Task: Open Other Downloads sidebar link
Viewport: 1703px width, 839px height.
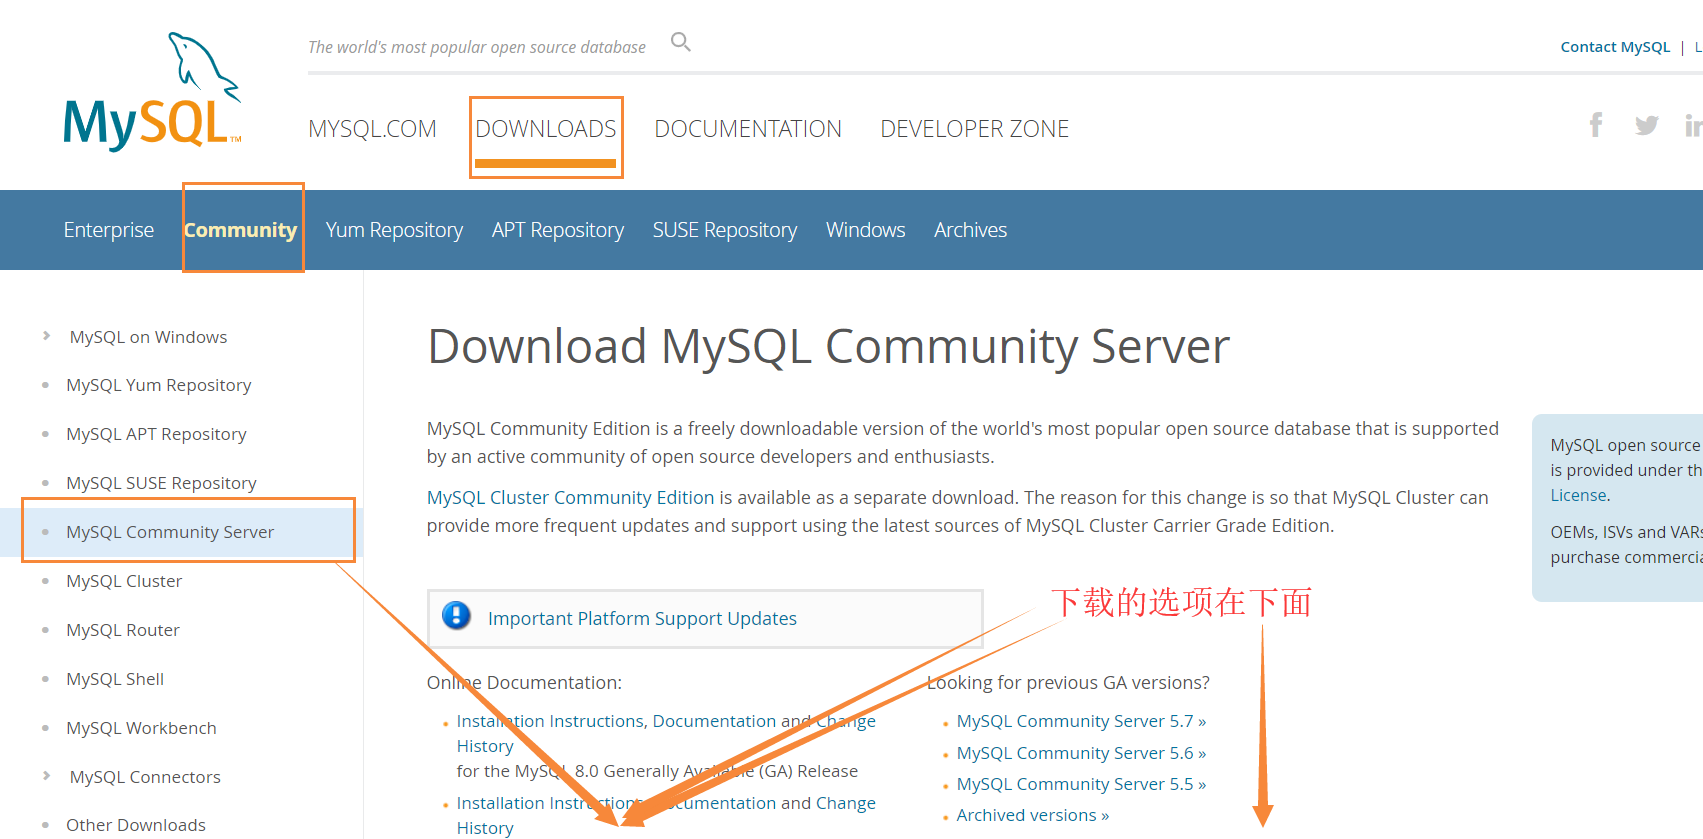Action: (x=136, y=825)
